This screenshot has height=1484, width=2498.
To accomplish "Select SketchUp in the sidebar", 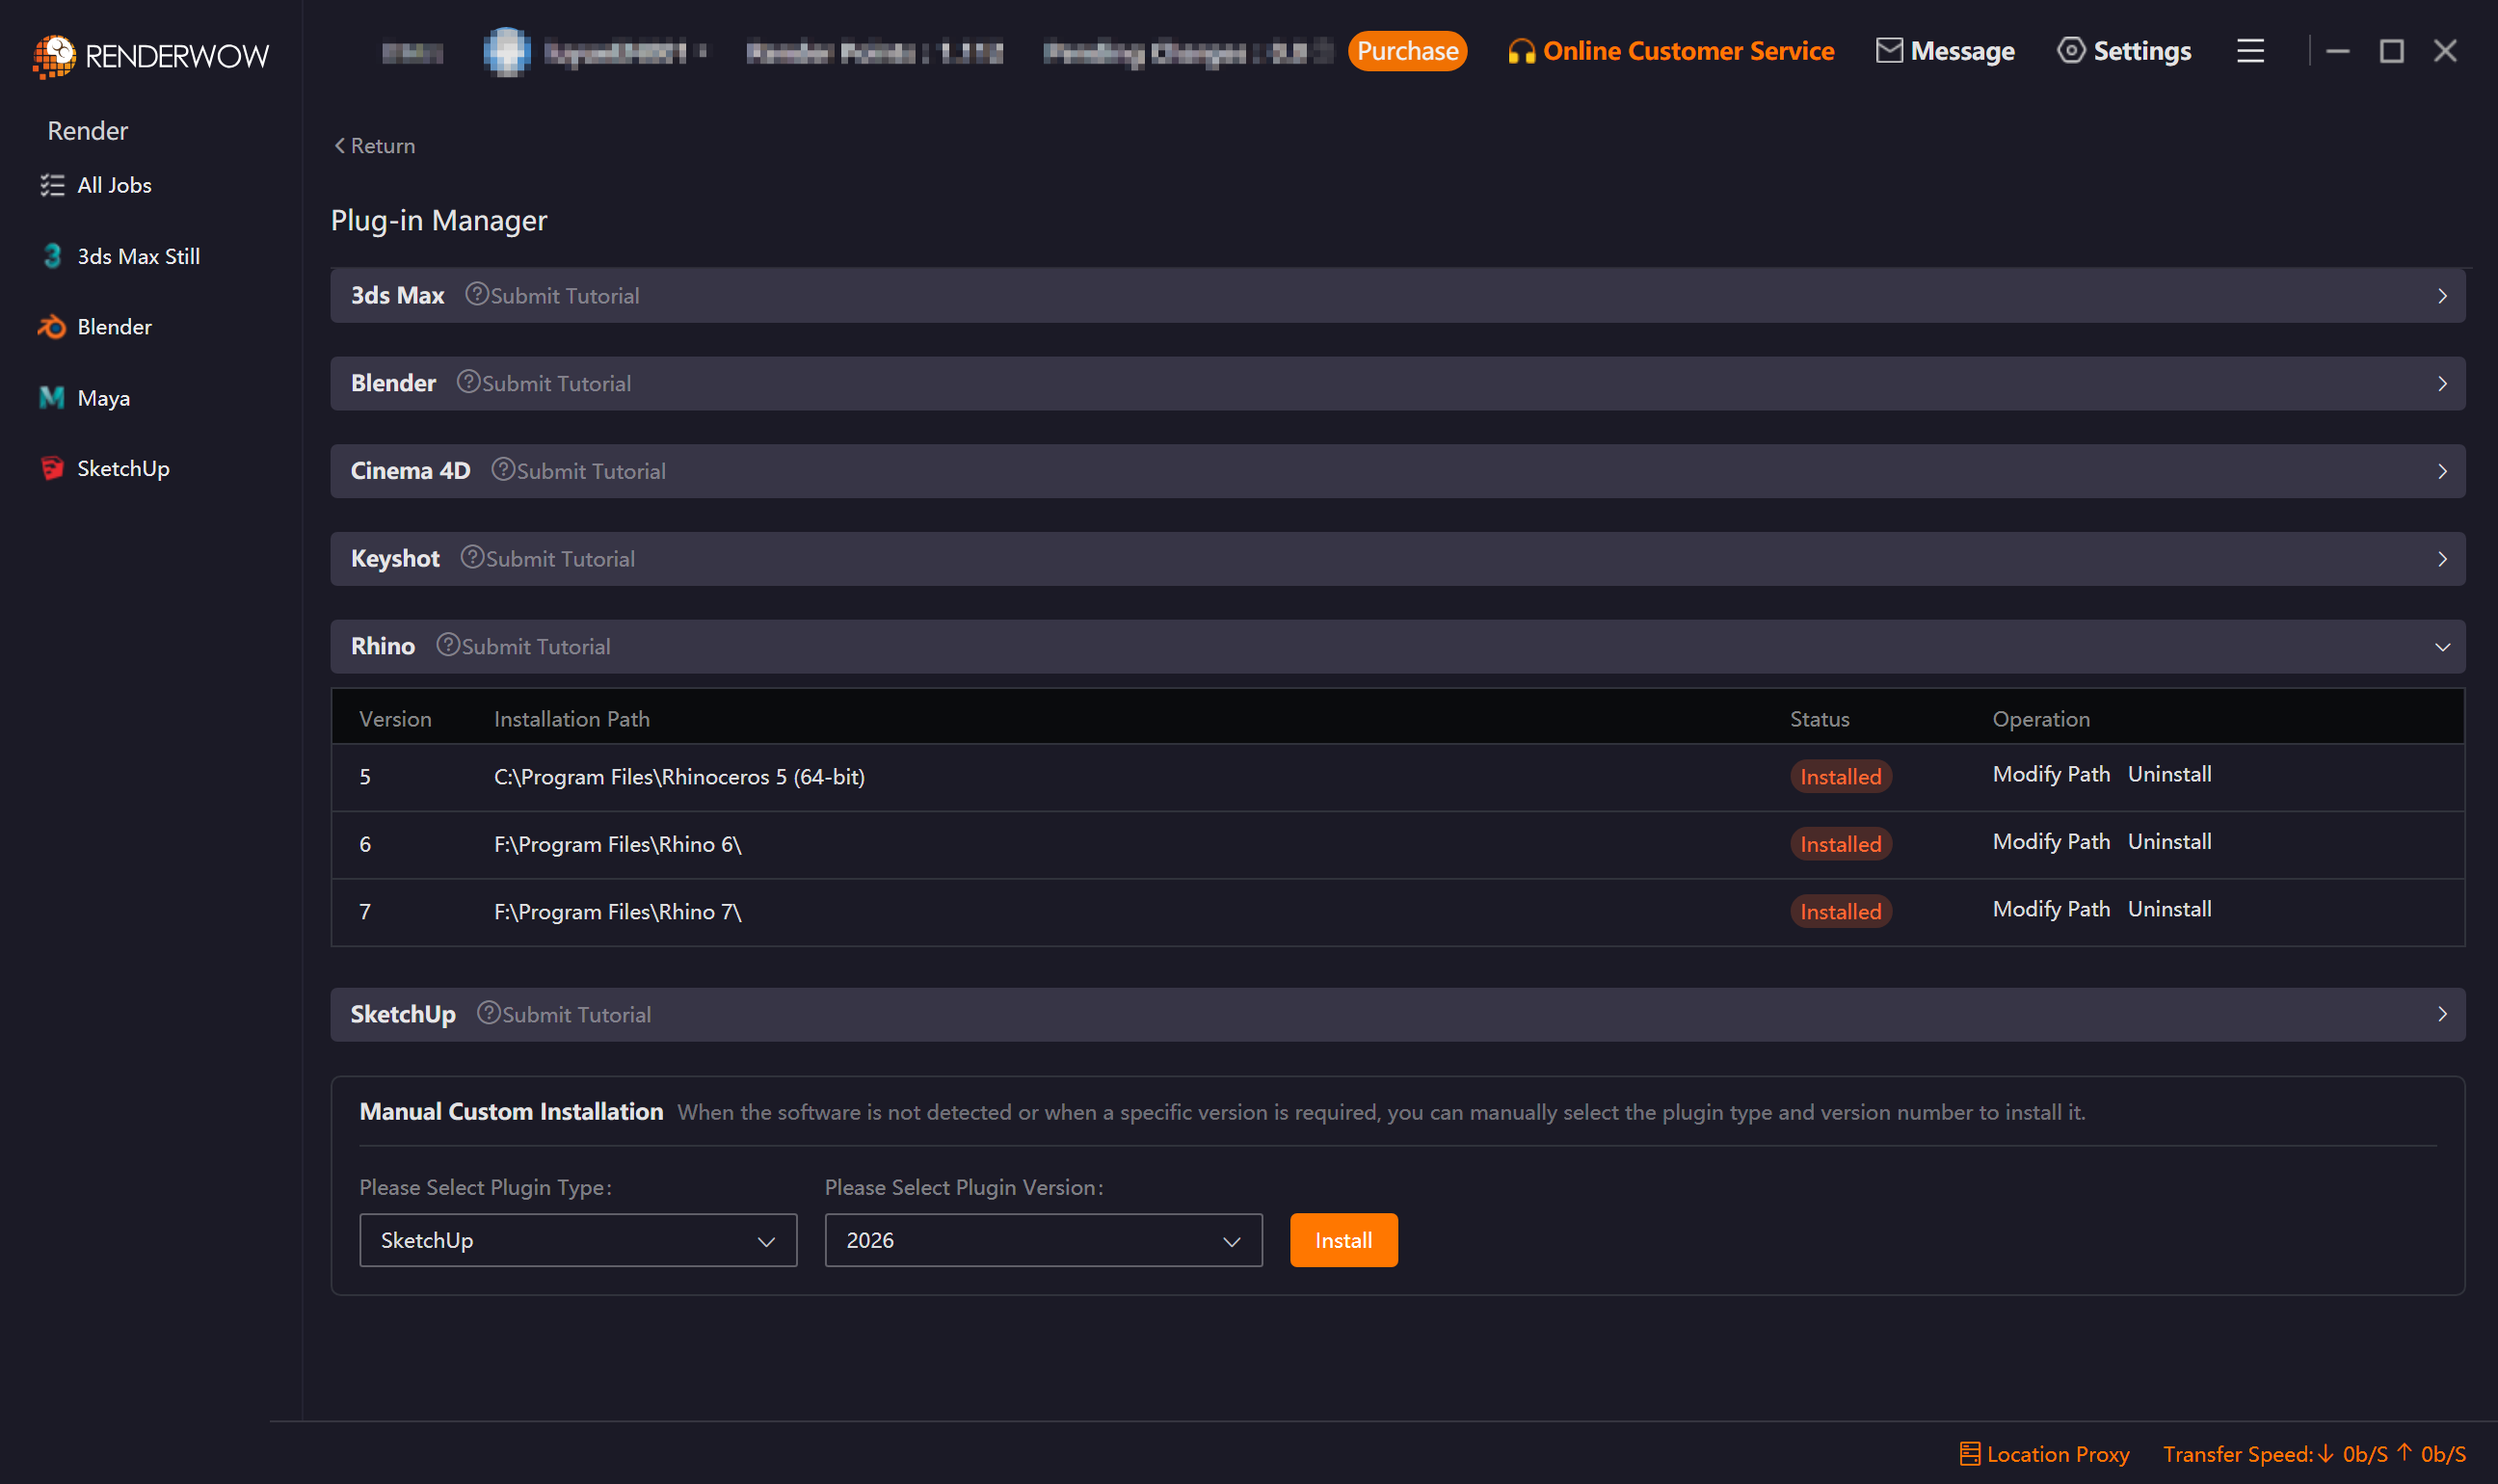I will pyautogui.click(x=123, y=468).
